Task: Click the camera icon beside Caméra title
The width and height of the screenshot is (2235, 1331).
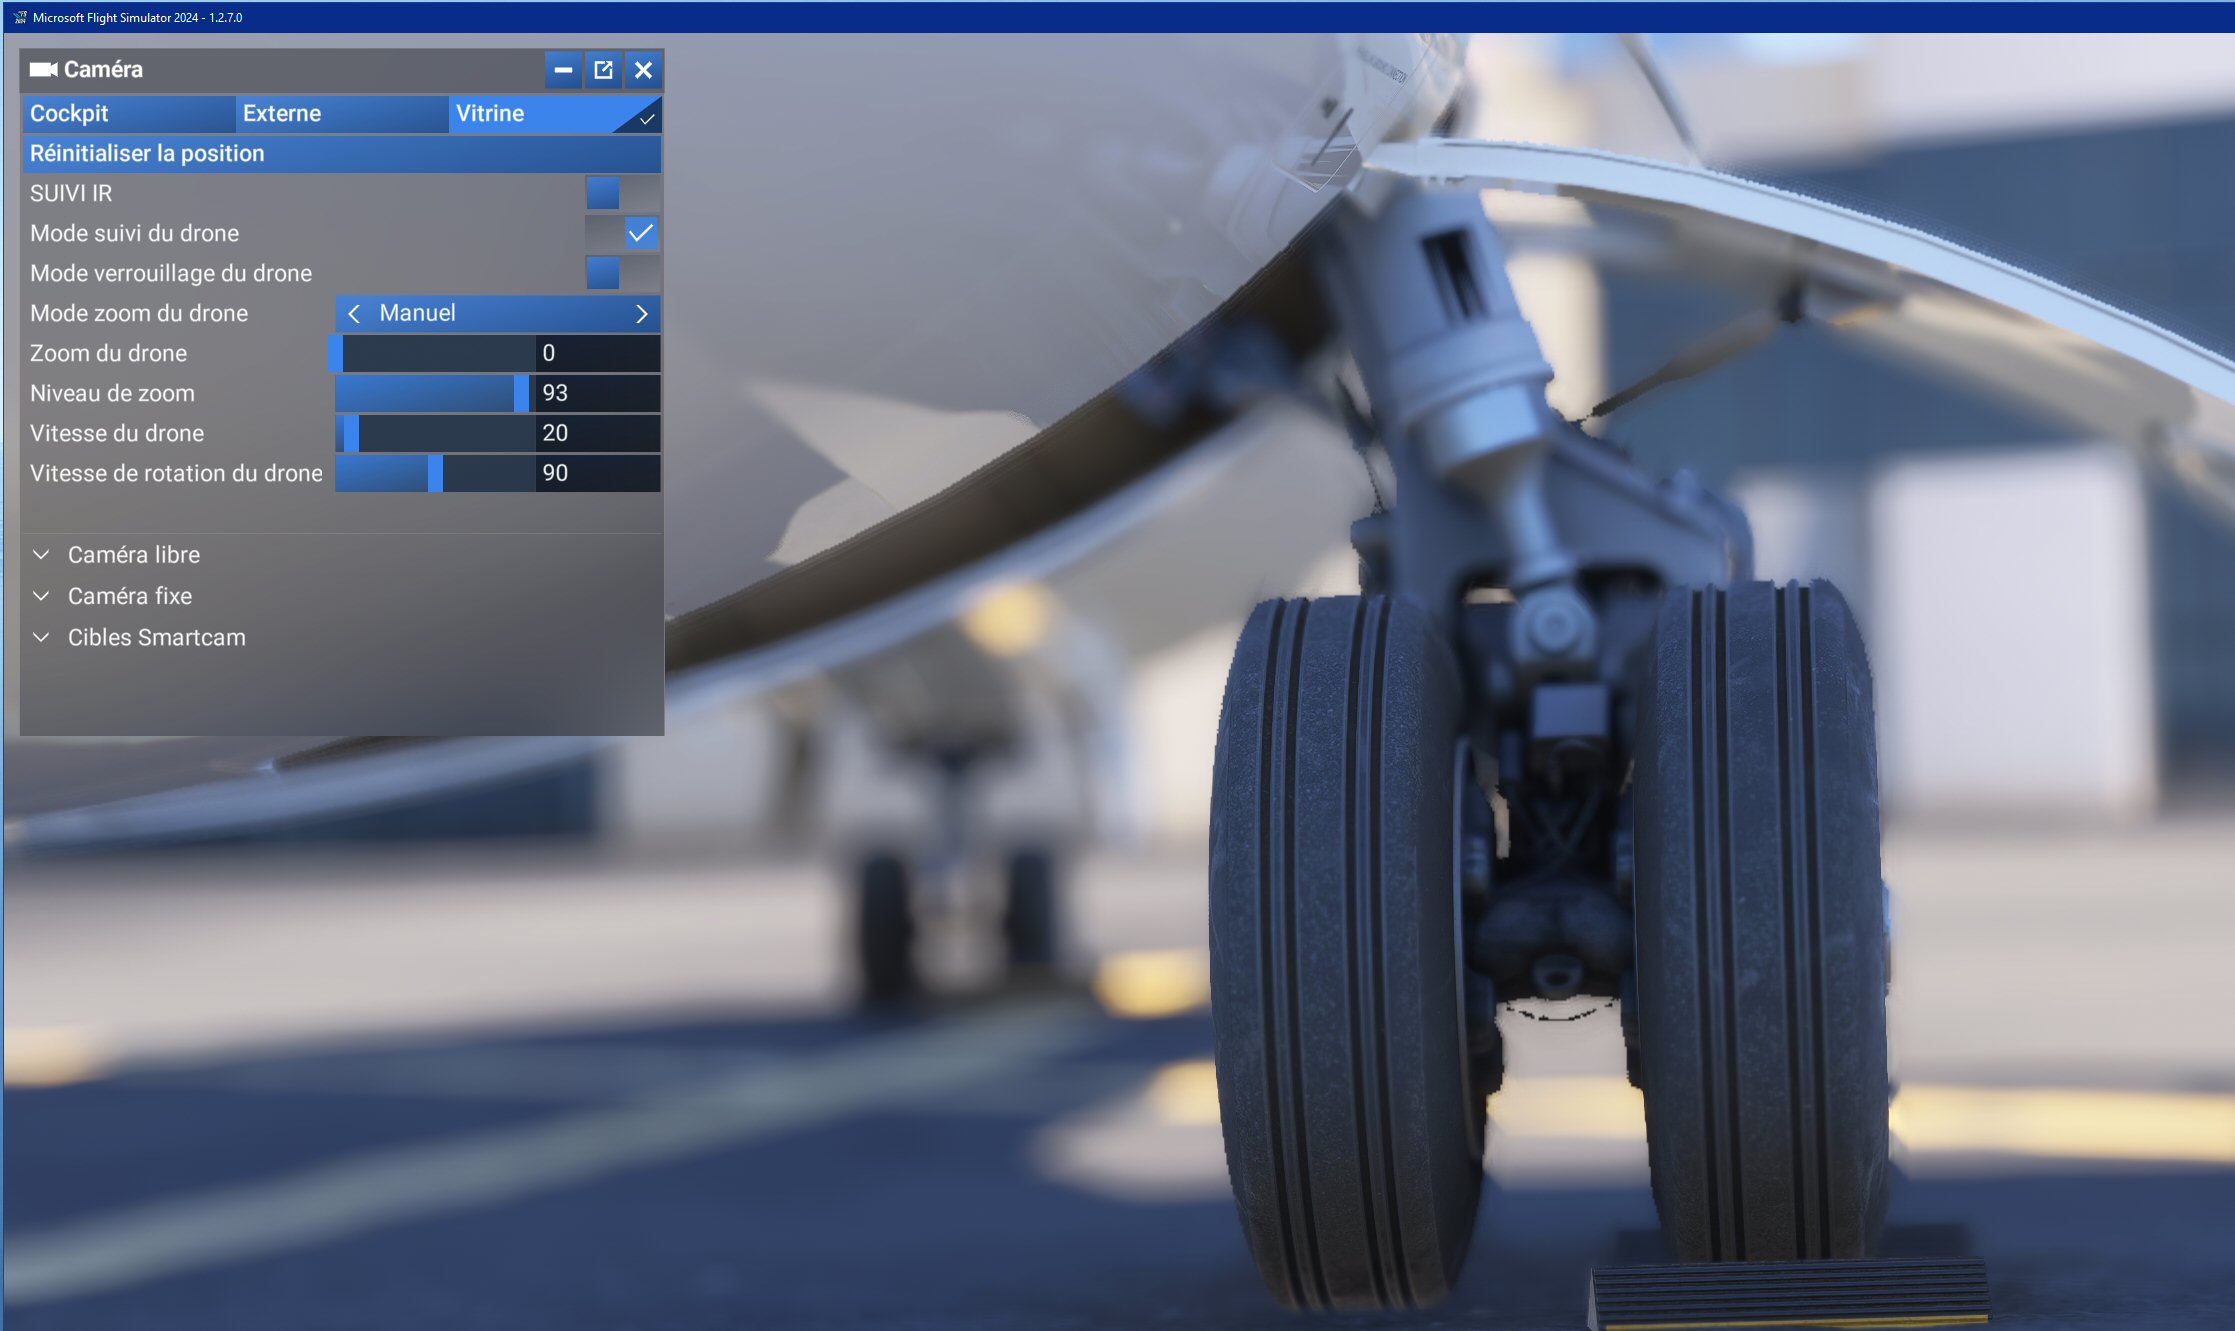Action: pos(43,69)
